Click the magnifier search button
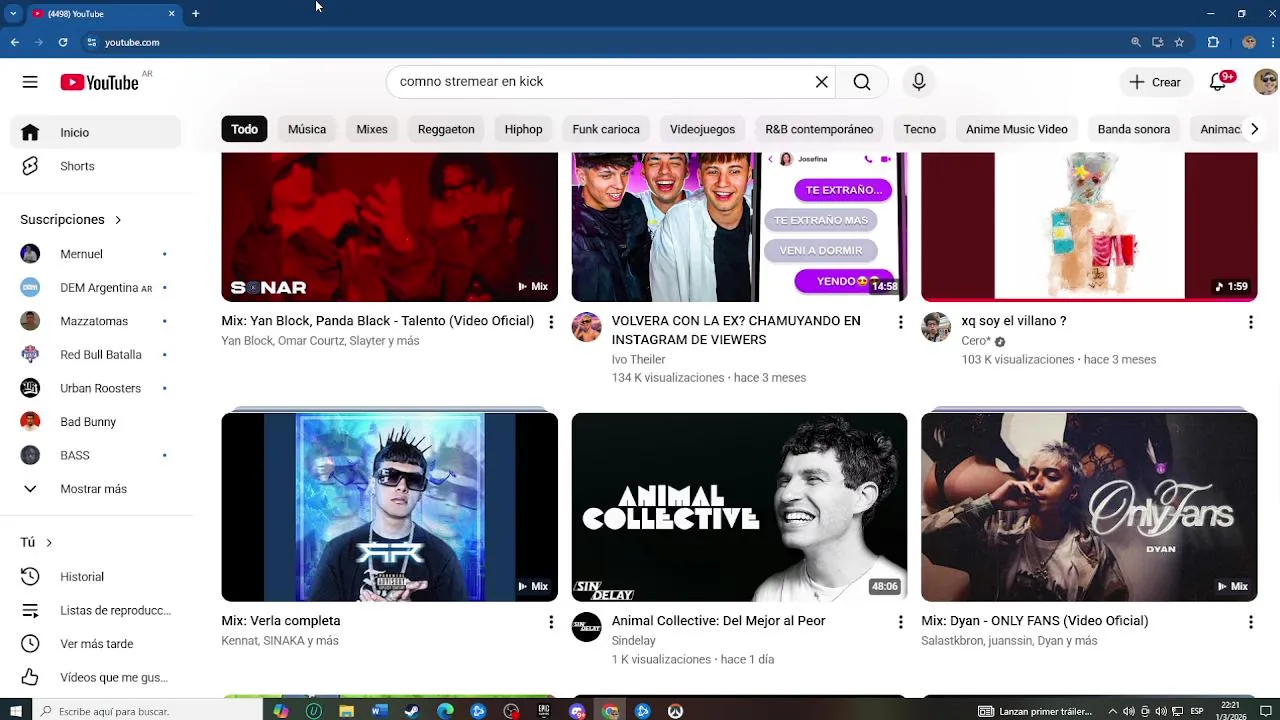Screen dimensions: 1280x720 pos(862,82)
